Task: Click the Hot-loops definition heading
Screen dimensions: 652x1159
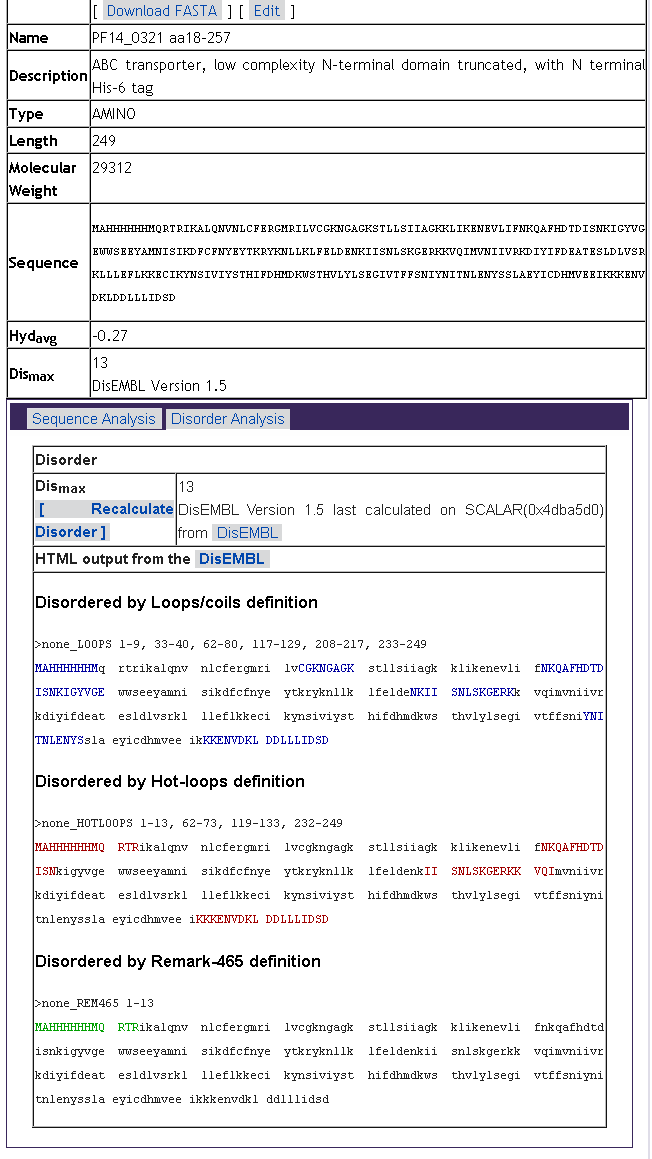Action: pyautogui.click(x=169, y=781)
